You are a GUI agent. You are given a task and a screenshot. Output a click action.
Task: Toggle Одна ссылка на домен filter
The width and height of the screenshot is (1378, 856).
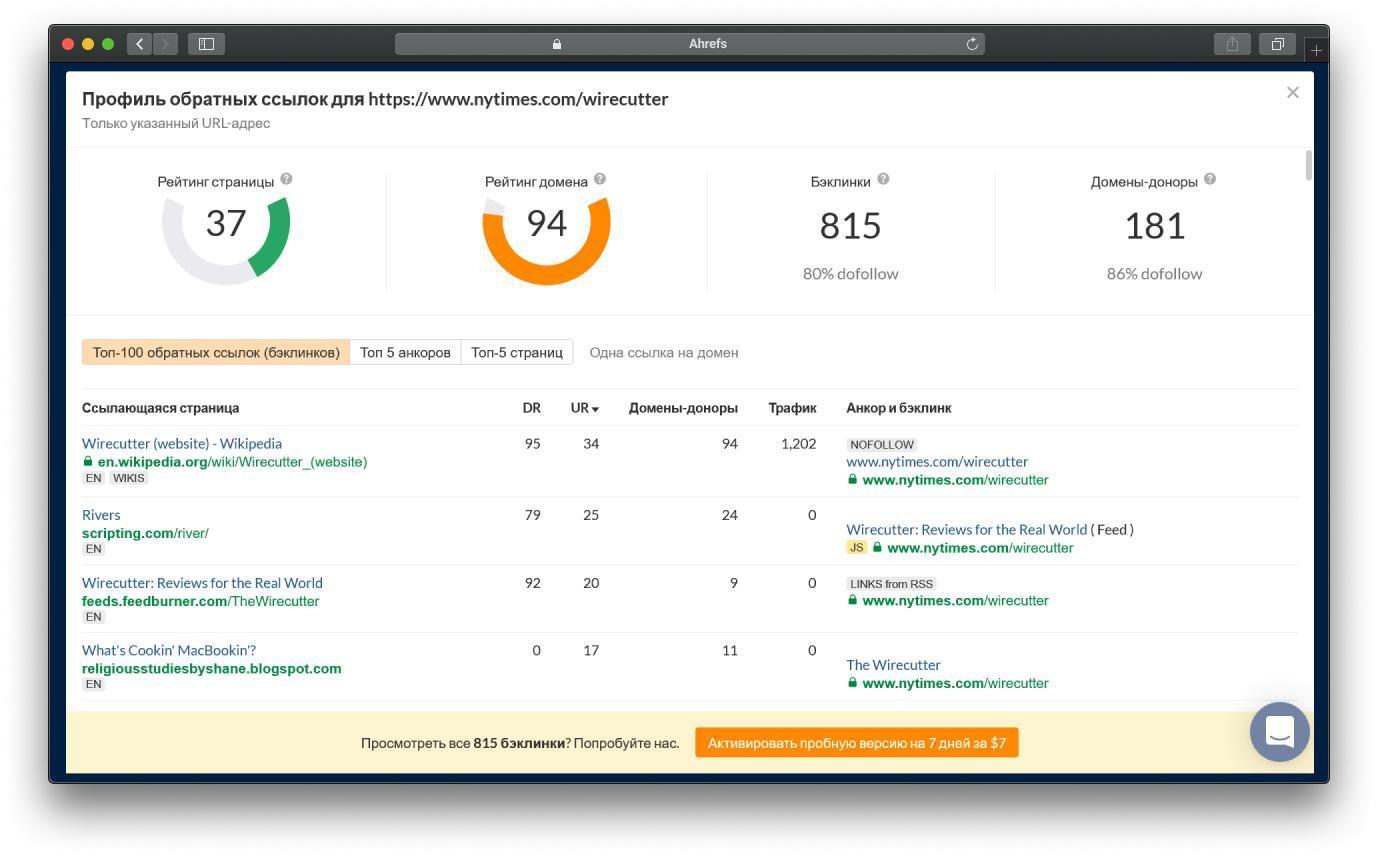[664, 352]
